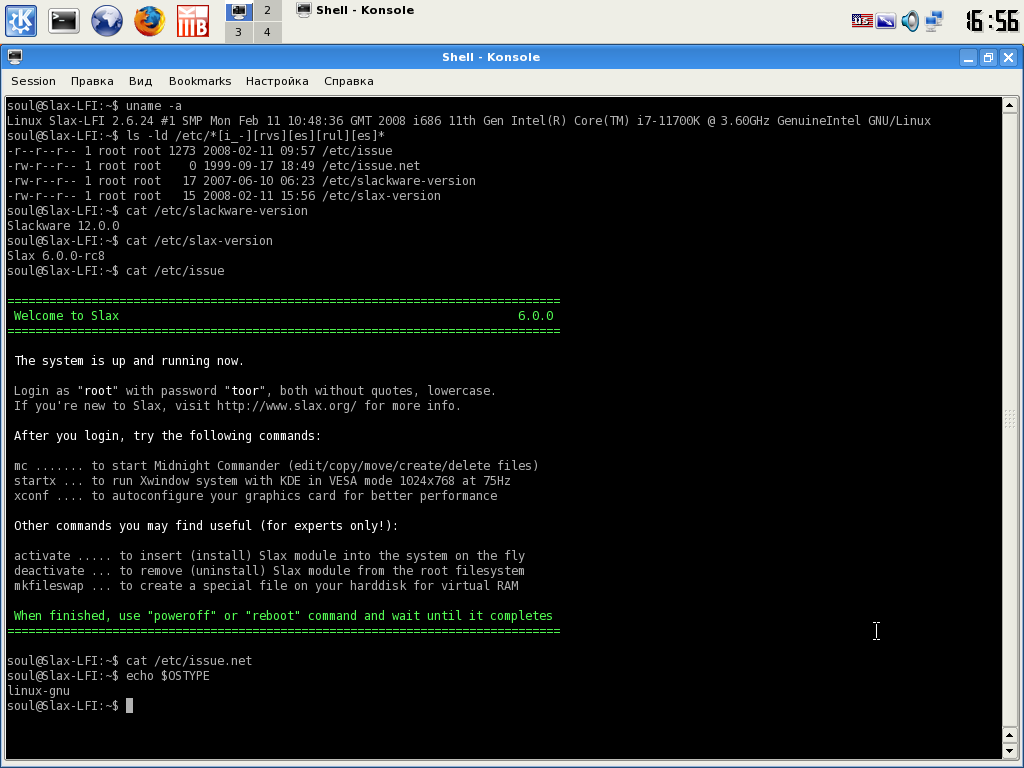The image size is (1024, 768).
Task: Click scrollbar down arrow at bottom
Action: [x=1010, y=750]
